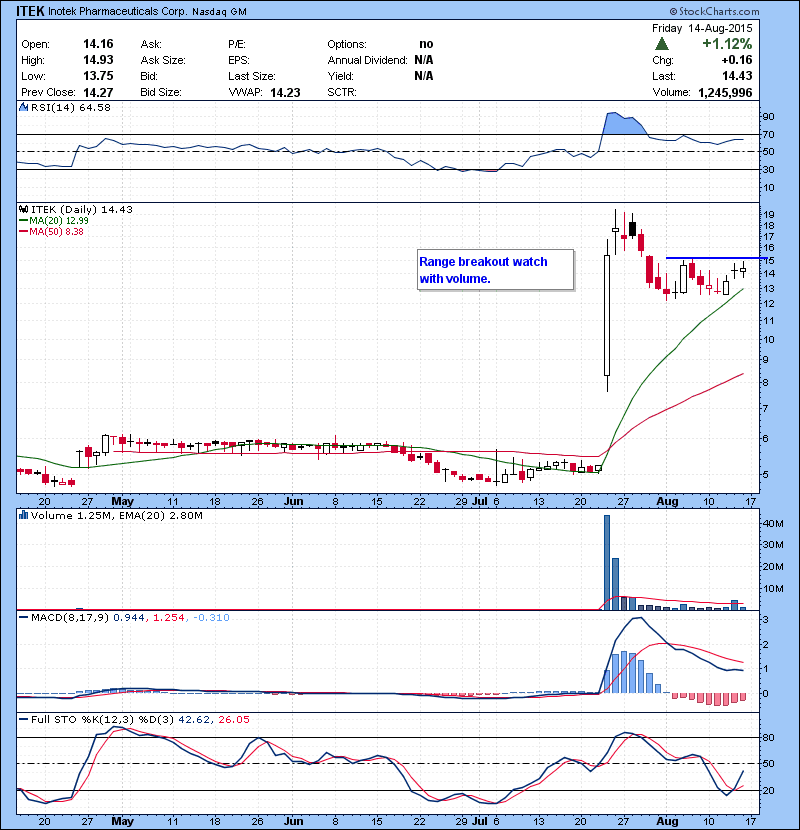
Task: Click the Chg value +0.16
Action: pos(736,60)
